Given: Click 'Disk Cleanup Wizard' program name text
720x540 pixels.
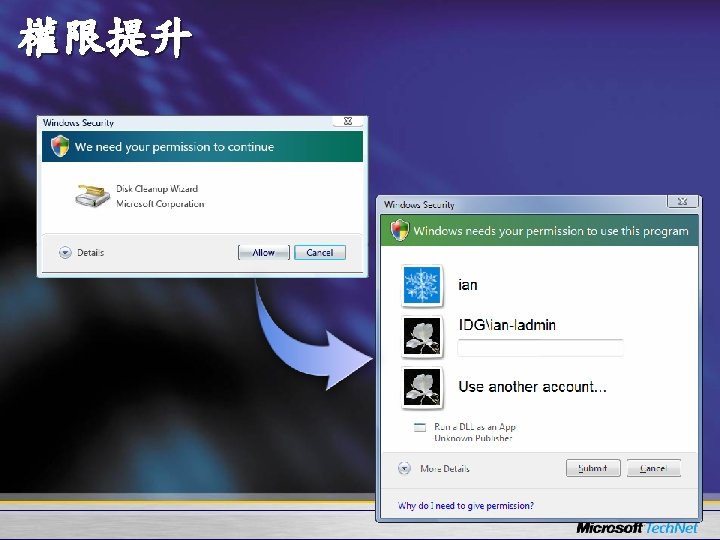Looking at the screenshot, I should (x=157, y=189).
